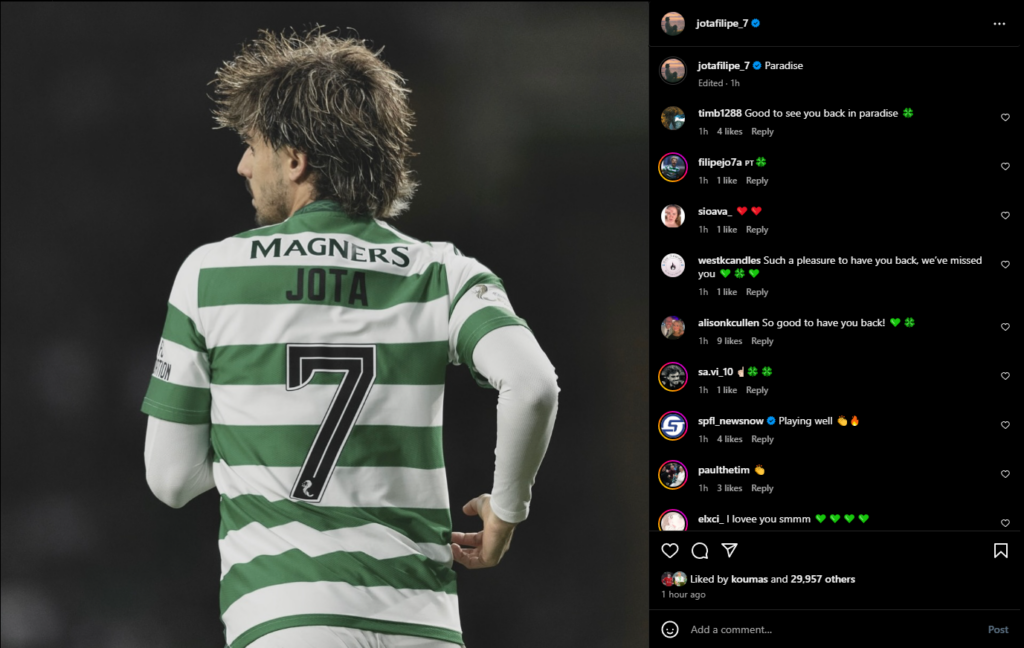Share the post via paper plane icon

pyautogui.click(x=729, y=551)
